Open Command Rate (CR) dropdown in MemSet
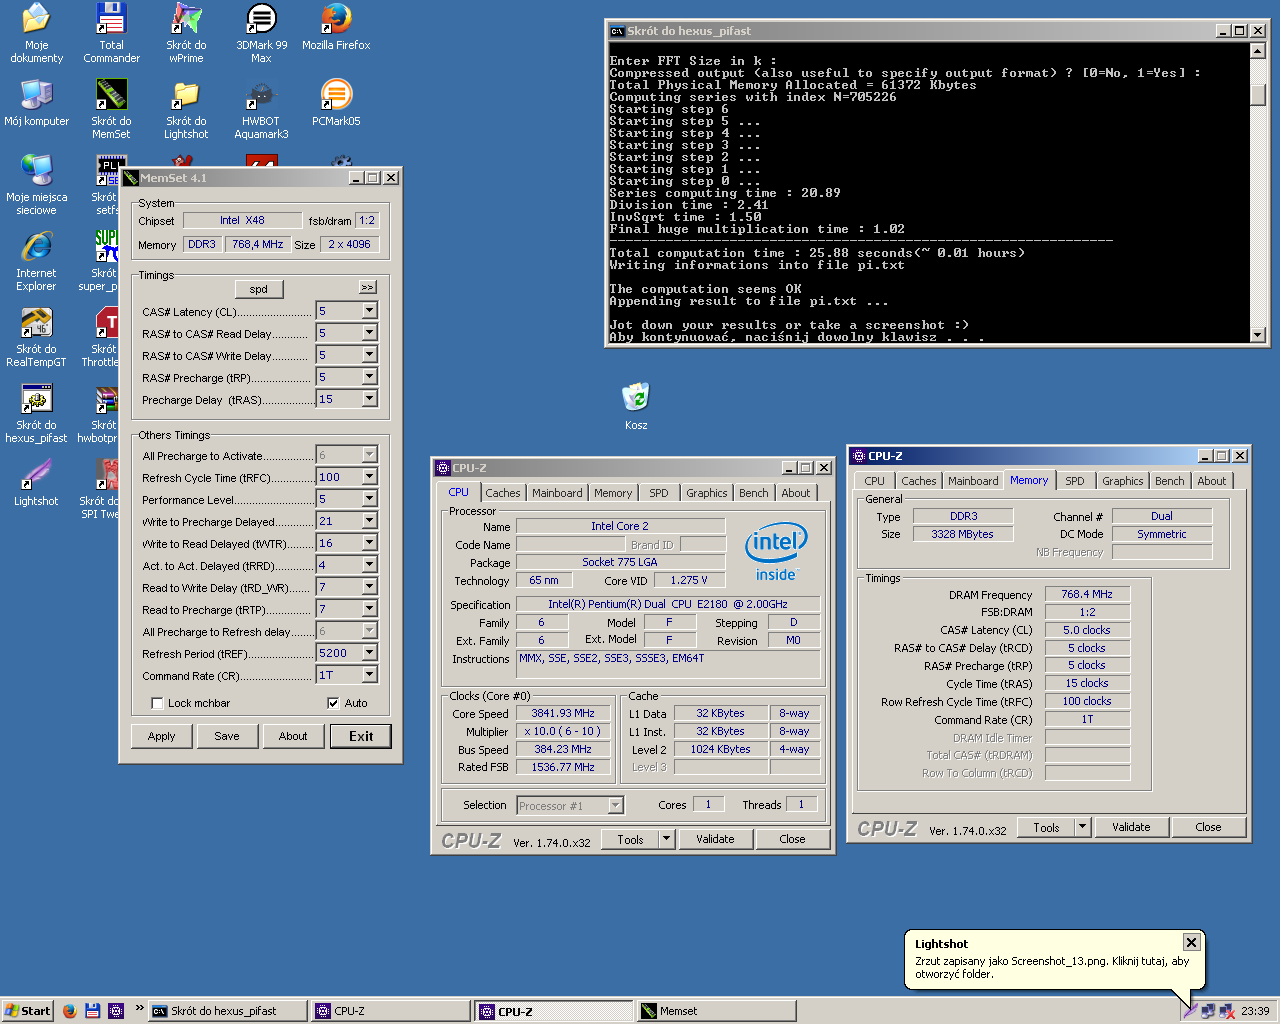Image resolution: width=1280 pixels, height=1024 pixels. point(369,675)
